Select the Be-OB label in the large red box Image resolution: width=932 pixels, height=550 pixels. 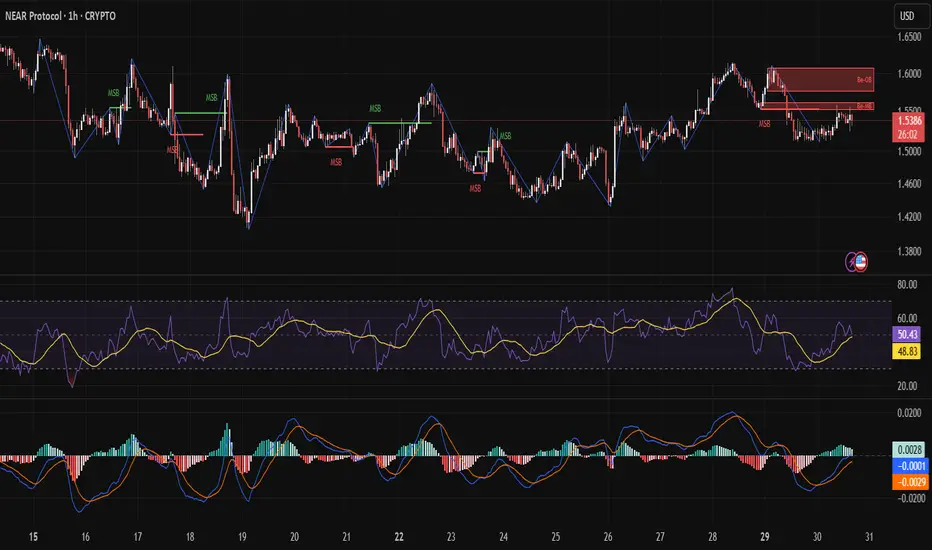point(864,80)
